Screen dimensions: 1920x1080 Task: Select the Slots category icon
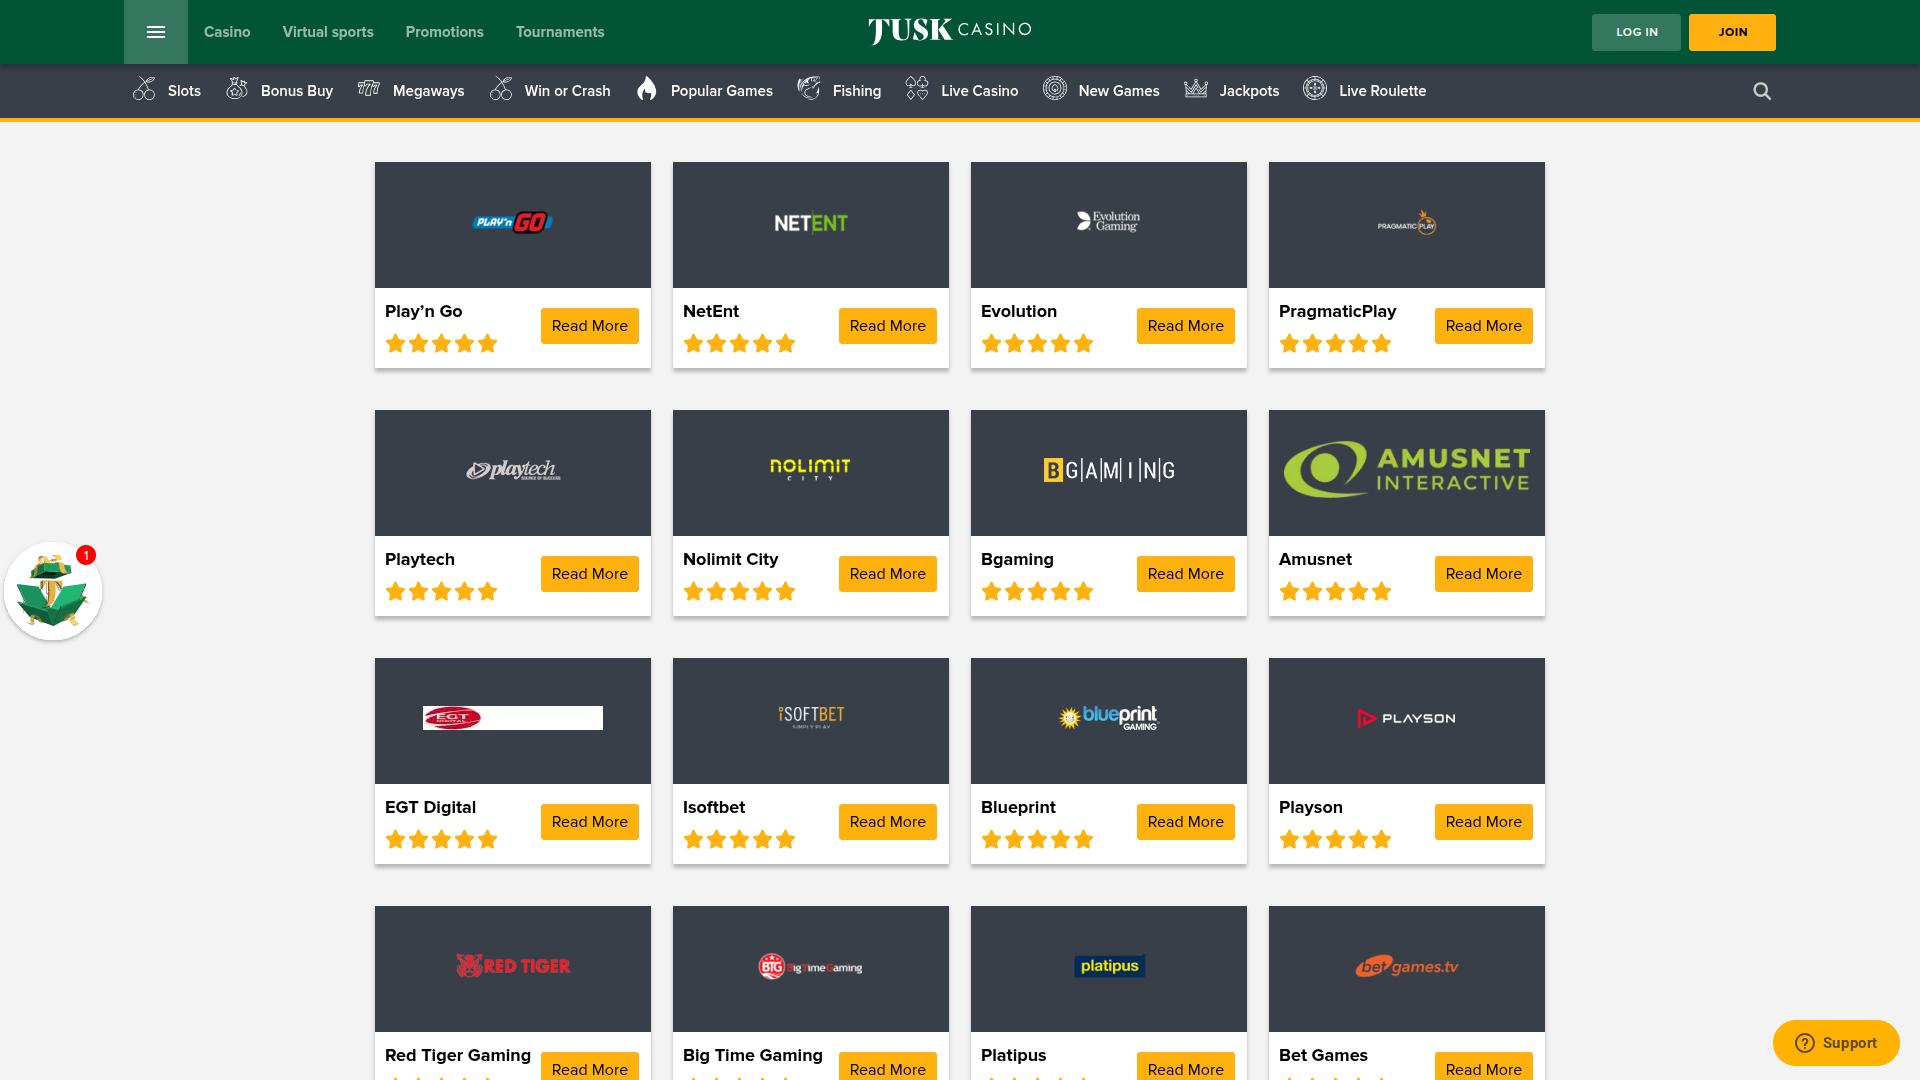[144, 89]
